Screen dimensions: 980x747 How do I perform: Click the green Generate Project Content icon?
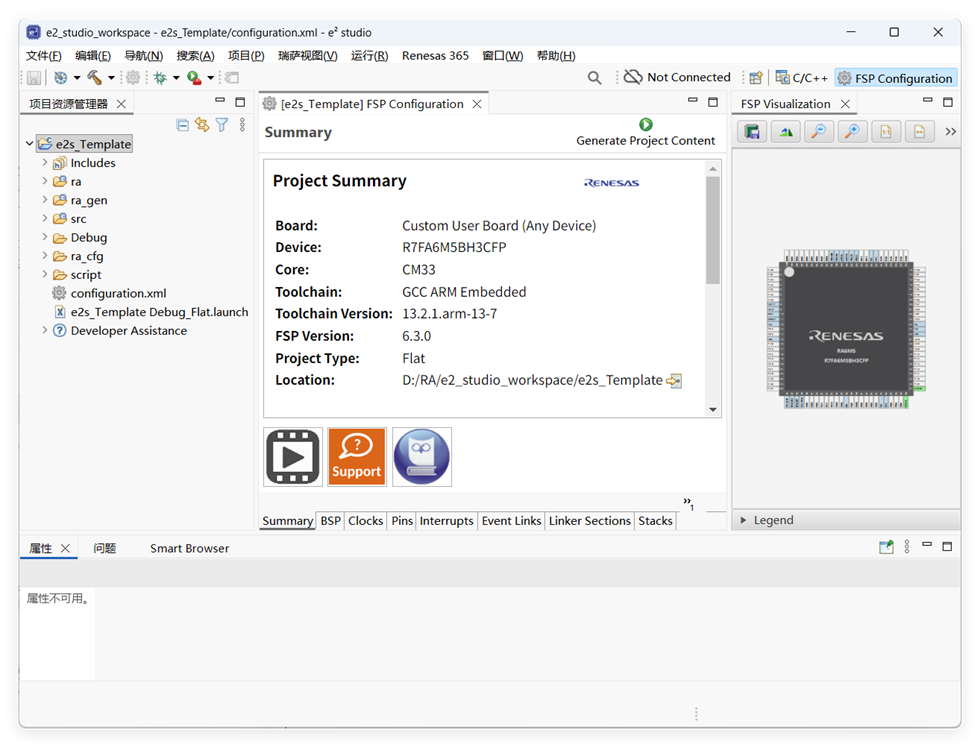point(646,124)
